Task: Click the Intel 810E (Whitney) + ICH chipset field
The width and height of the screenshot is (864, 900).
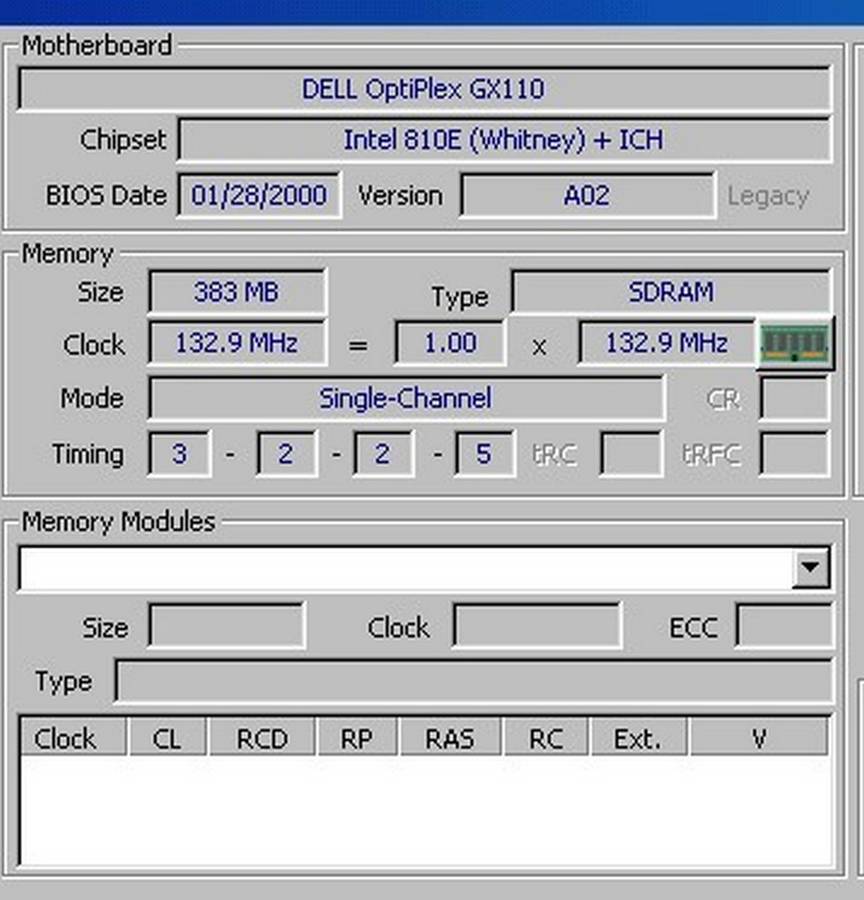Action: coord(503,140)
